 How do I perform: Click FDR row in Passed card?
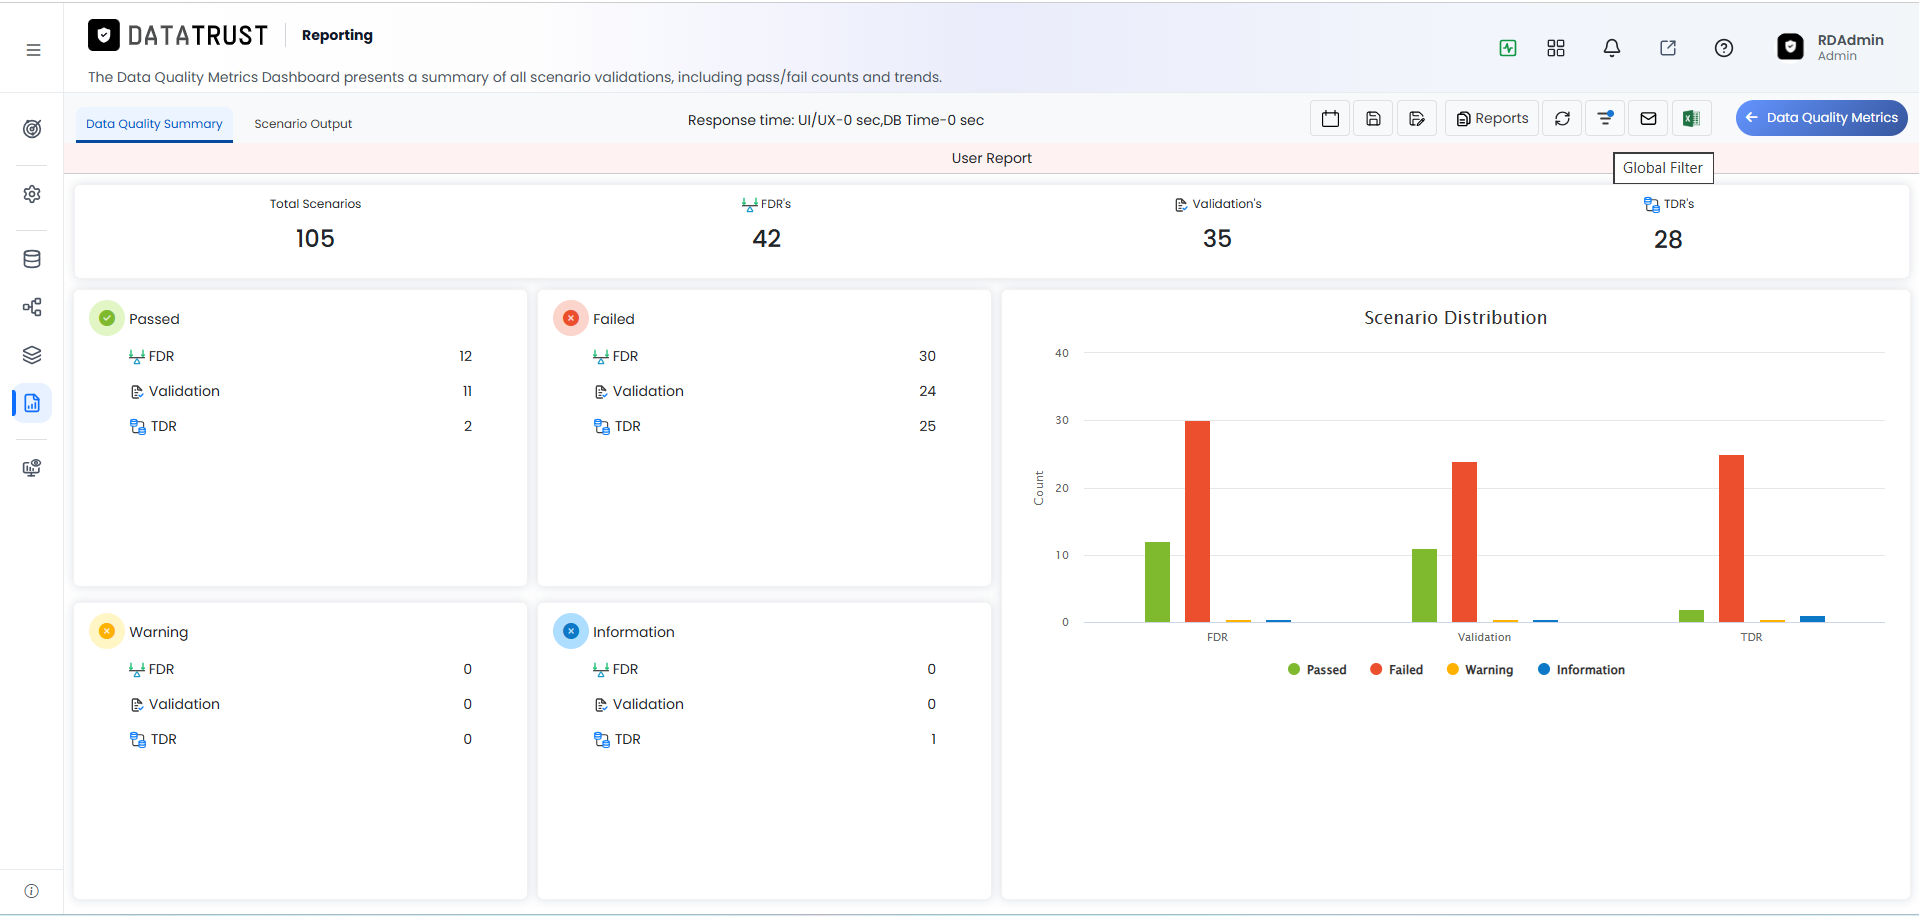300,356
